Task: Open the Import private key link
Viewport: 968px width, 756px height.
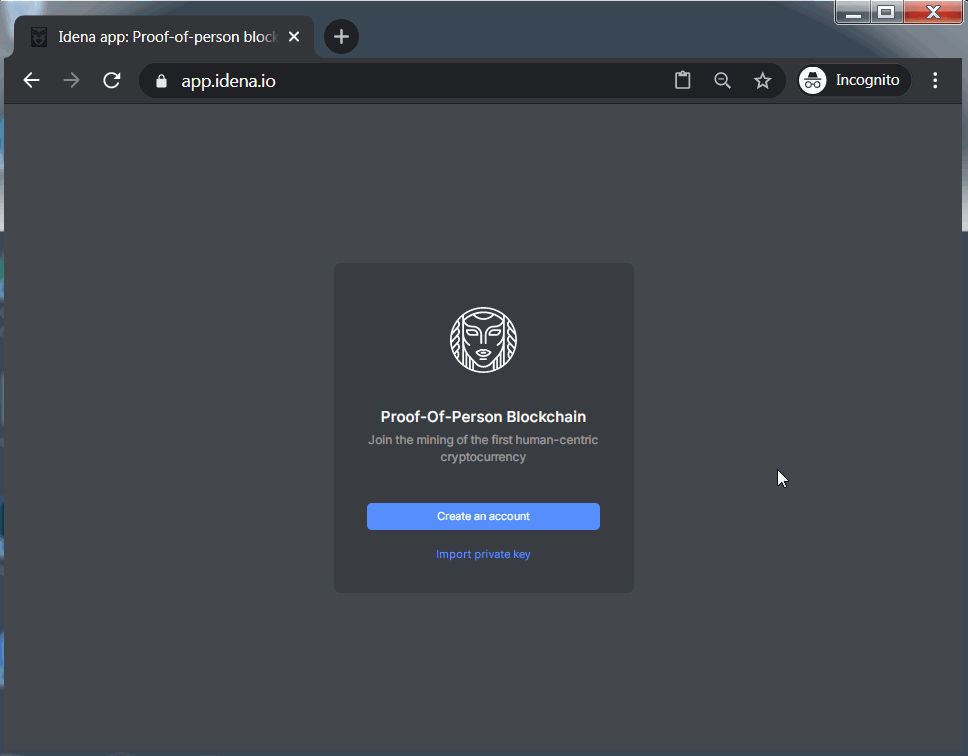Action: click(483, 554)
